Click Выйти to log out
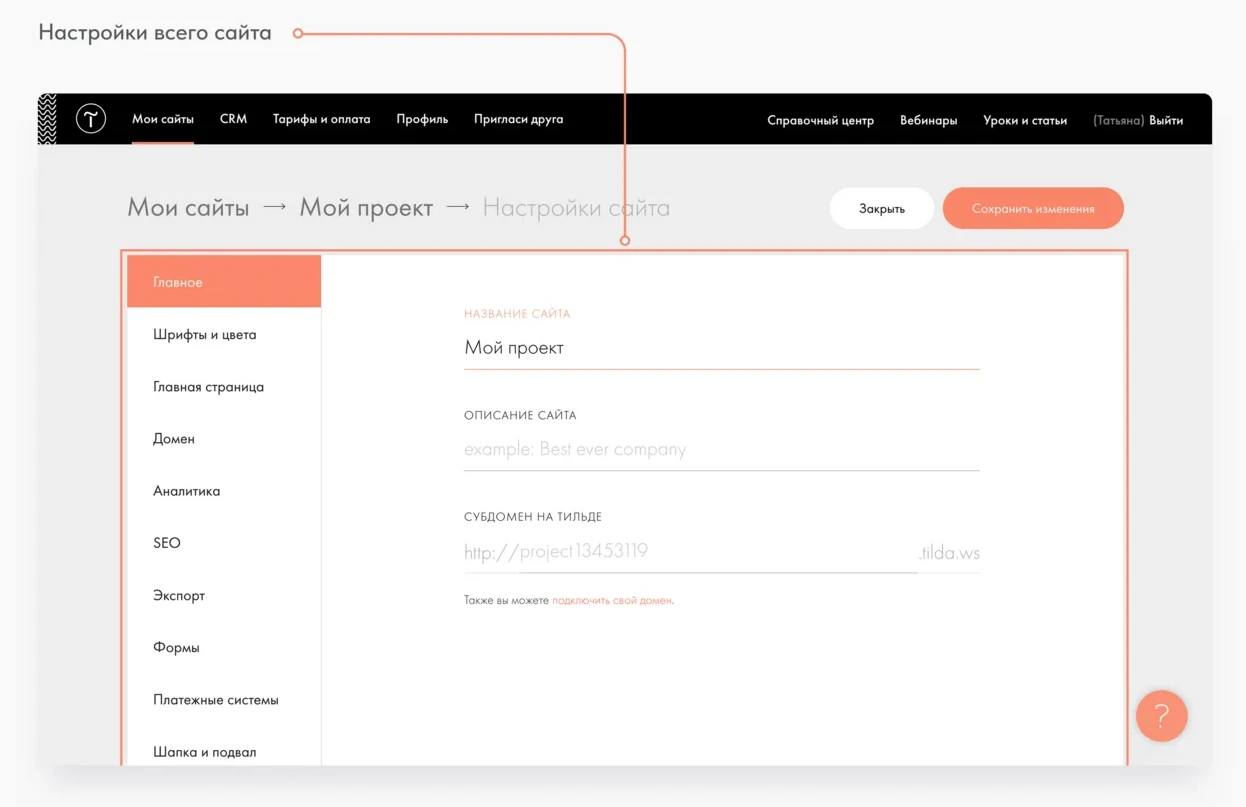This screenshot has width=1246, height=807. (1166, 120)
